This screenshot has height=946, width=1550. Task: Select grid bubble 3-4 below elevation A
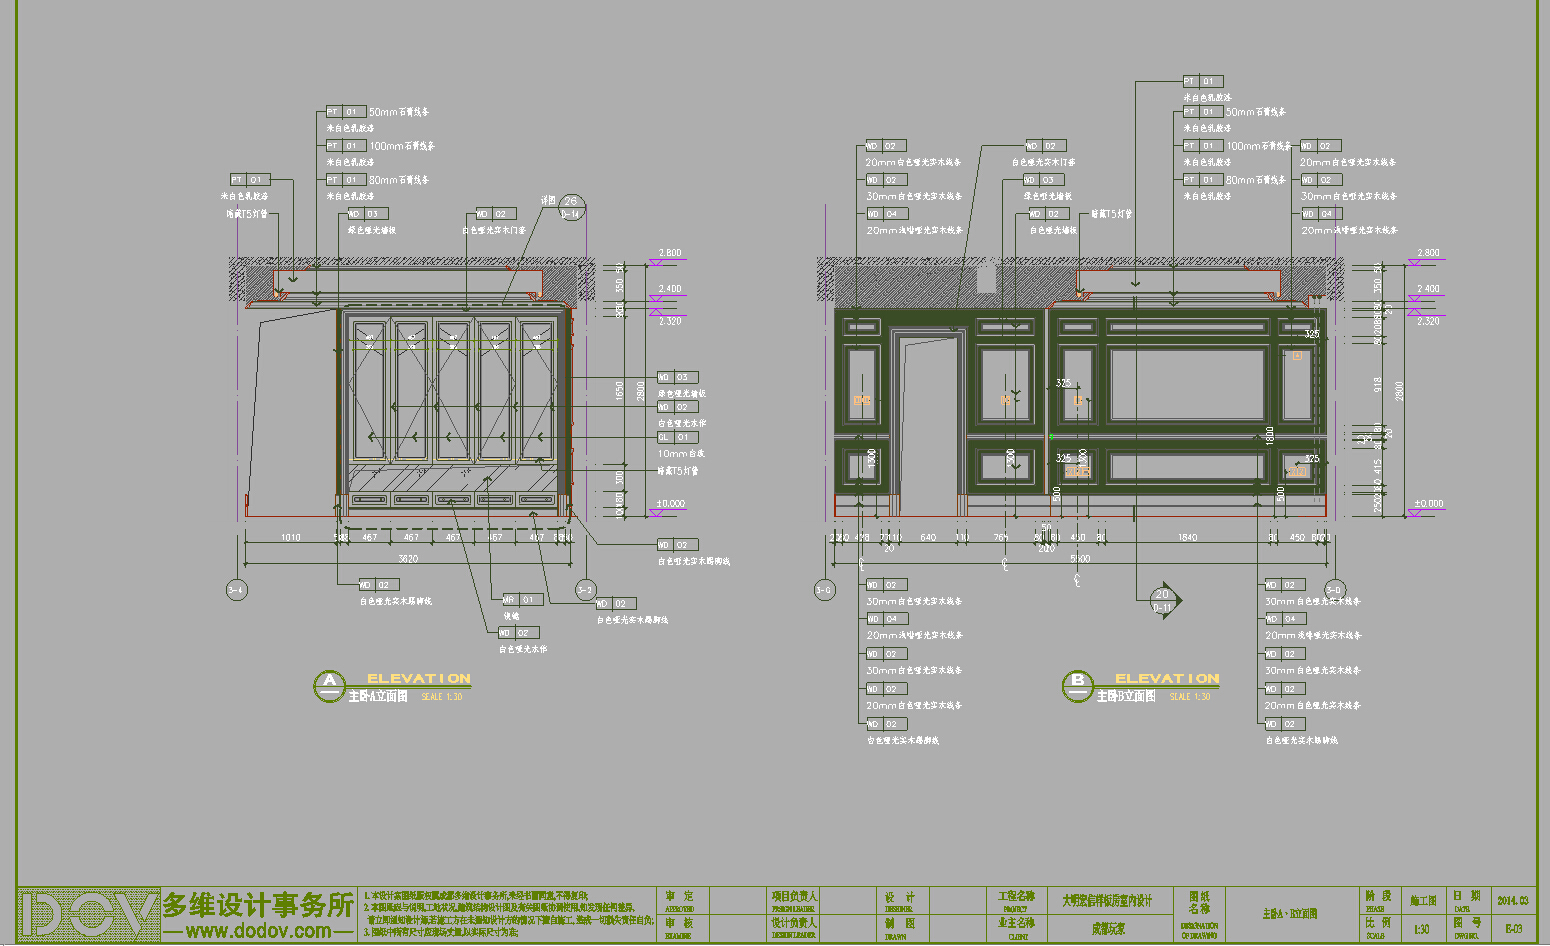236,590
